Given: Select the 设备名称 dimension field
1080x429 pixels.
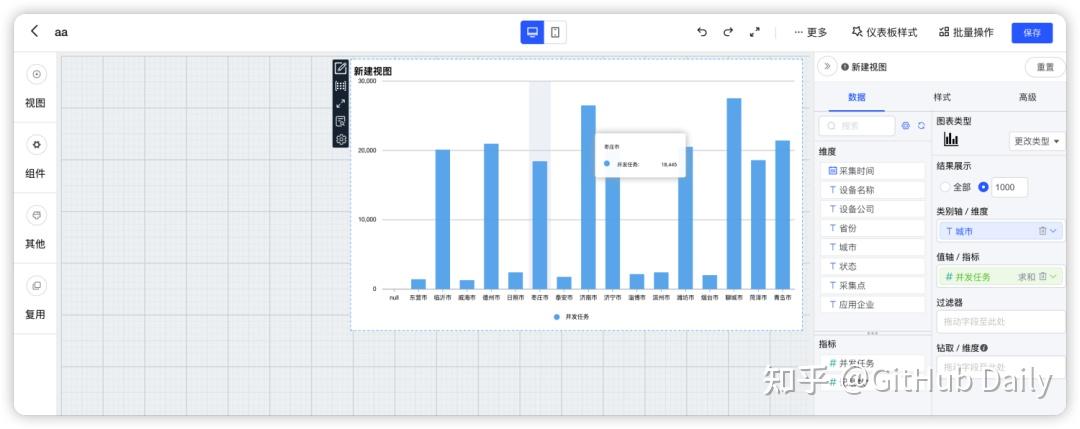Looking at the screenshot, I should 872,189.
